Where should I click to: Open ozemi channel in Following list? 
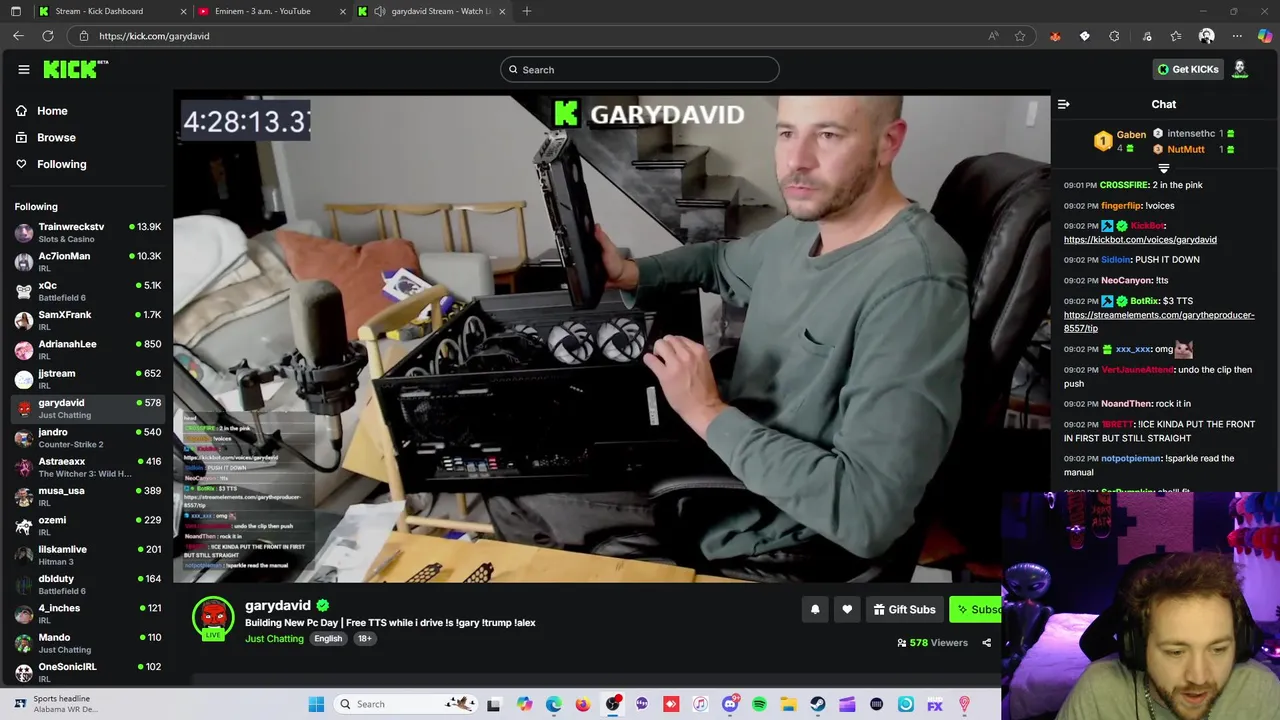[88, 526]
